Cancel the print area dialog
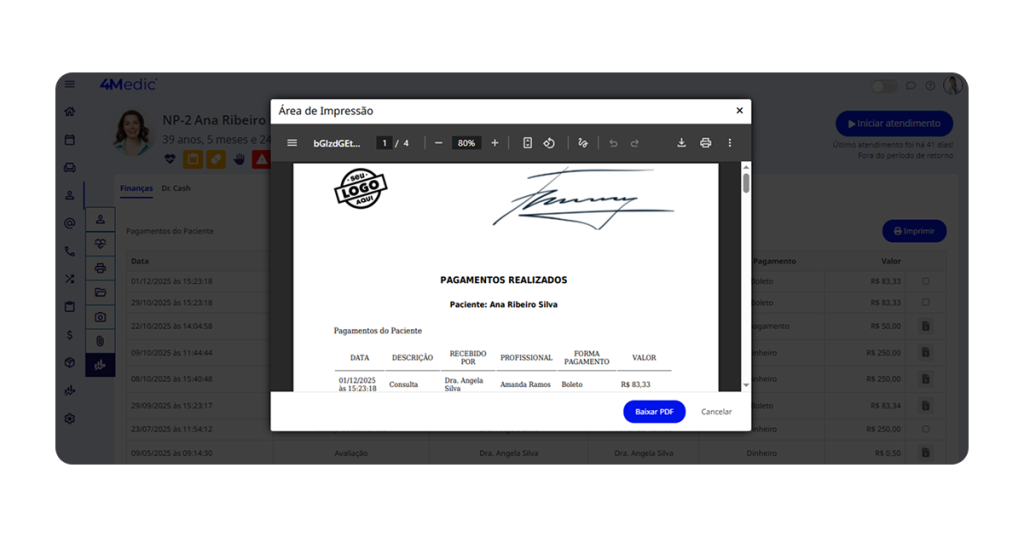This screenshot has width=1024, height=537. click(716, 412)
